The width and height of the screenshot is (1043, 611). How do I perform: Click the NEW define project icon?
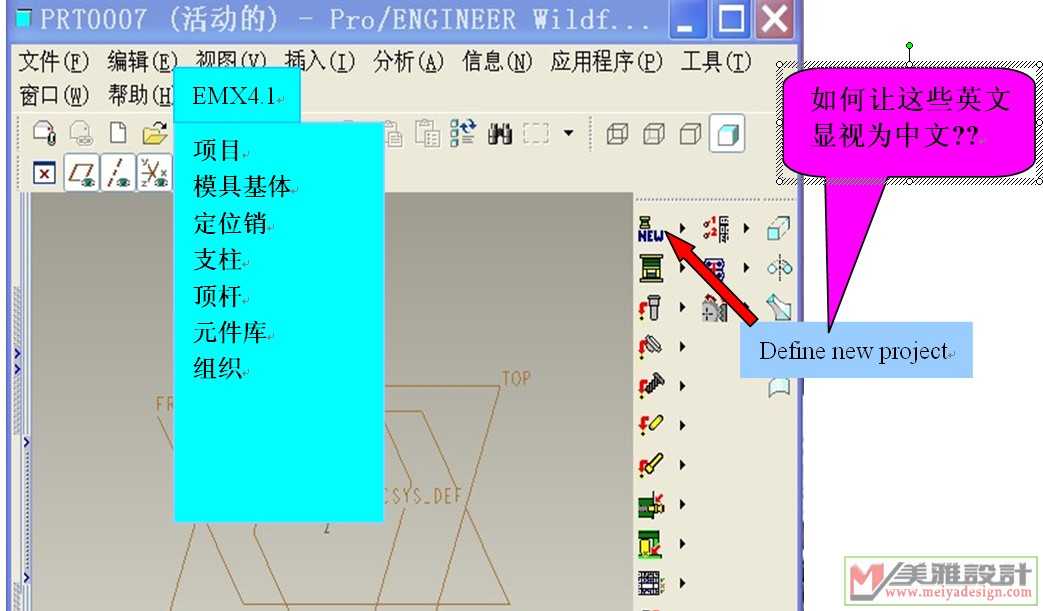click(650, 229)
